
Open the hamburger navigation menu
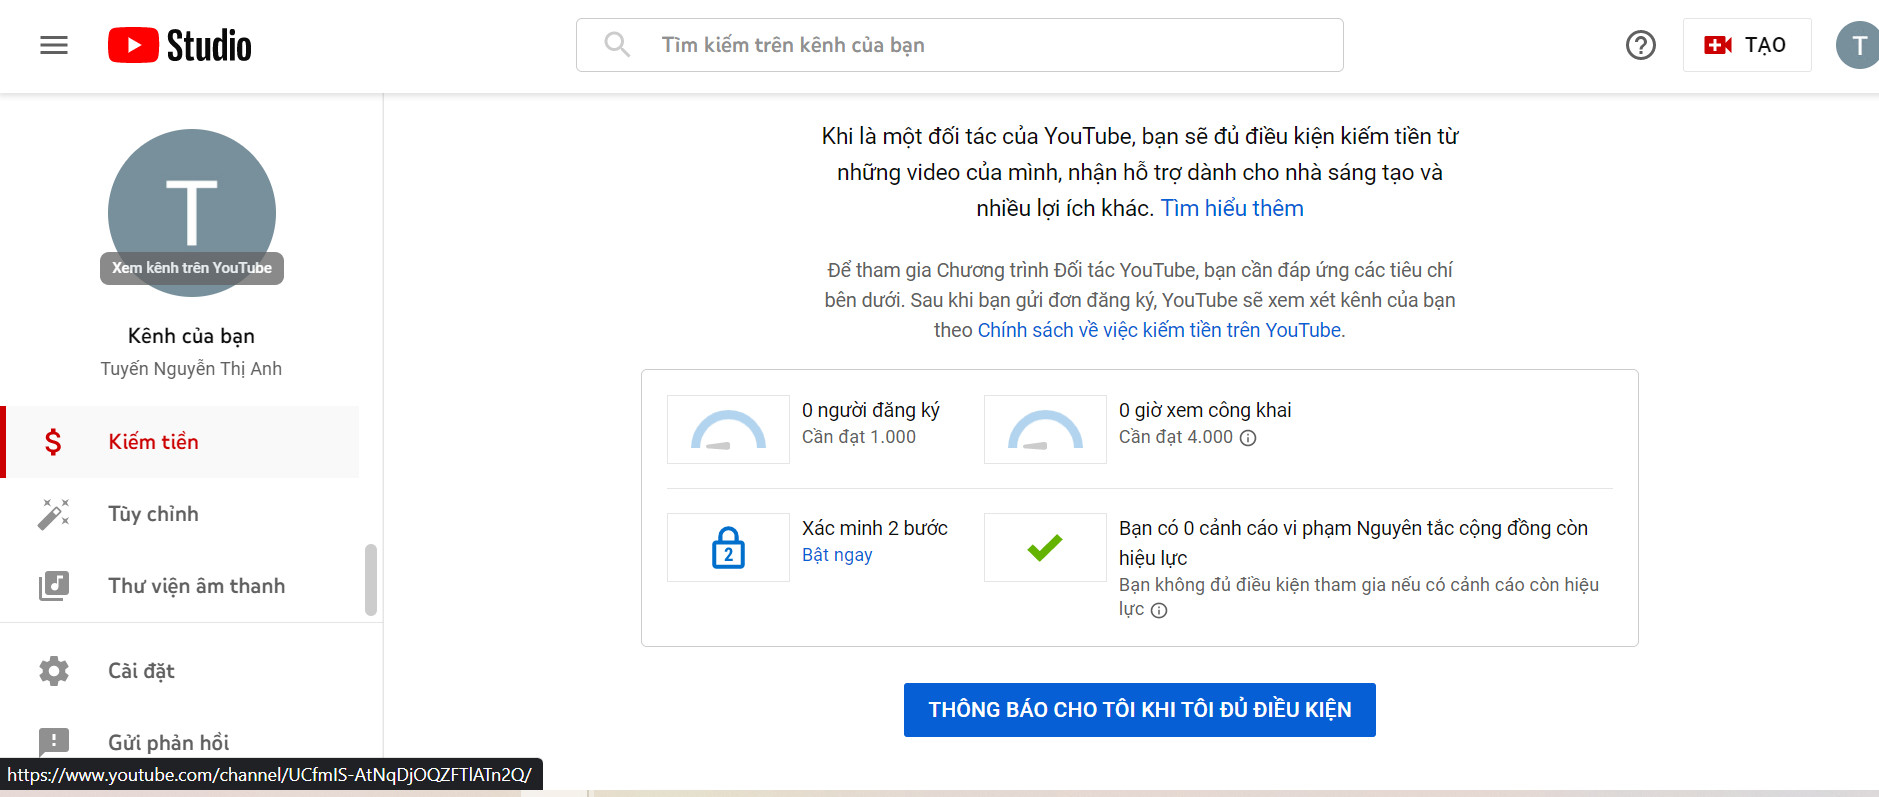coord(54,45)
